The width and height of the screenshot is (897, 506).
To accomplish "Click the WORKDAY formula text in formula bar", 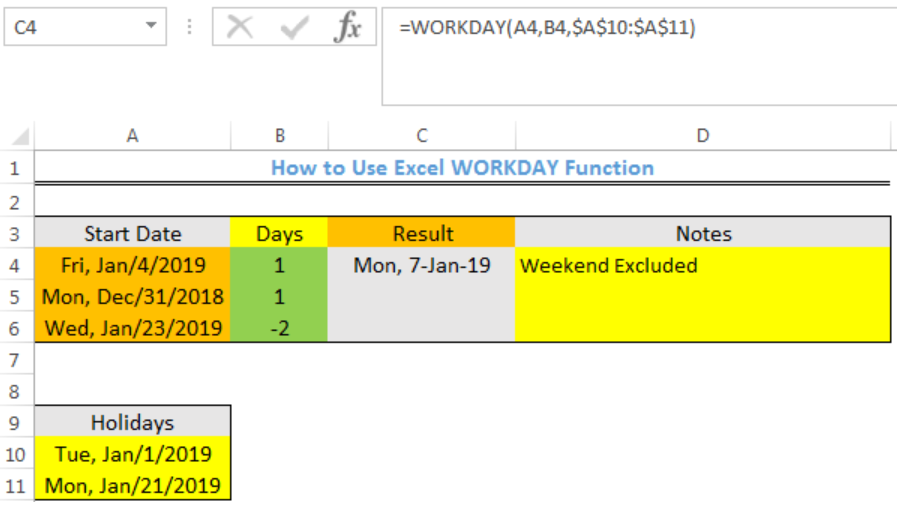I will (547, 27).
